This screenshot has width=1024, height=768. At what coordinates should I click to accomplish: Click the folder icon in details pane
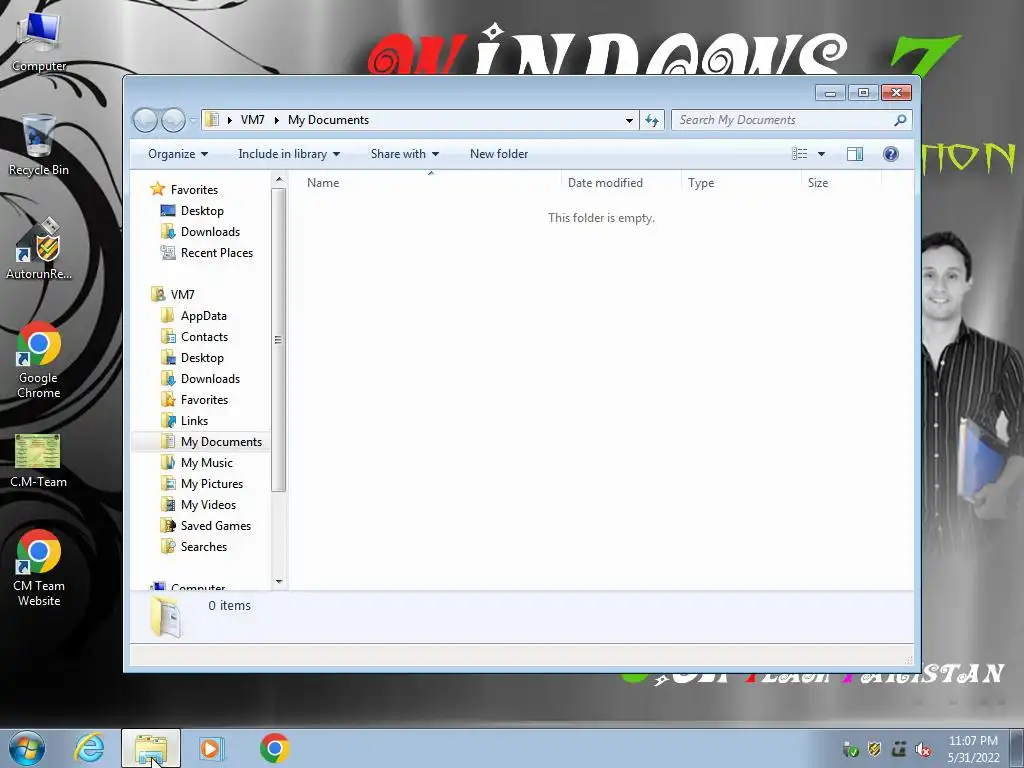(165, 616)
